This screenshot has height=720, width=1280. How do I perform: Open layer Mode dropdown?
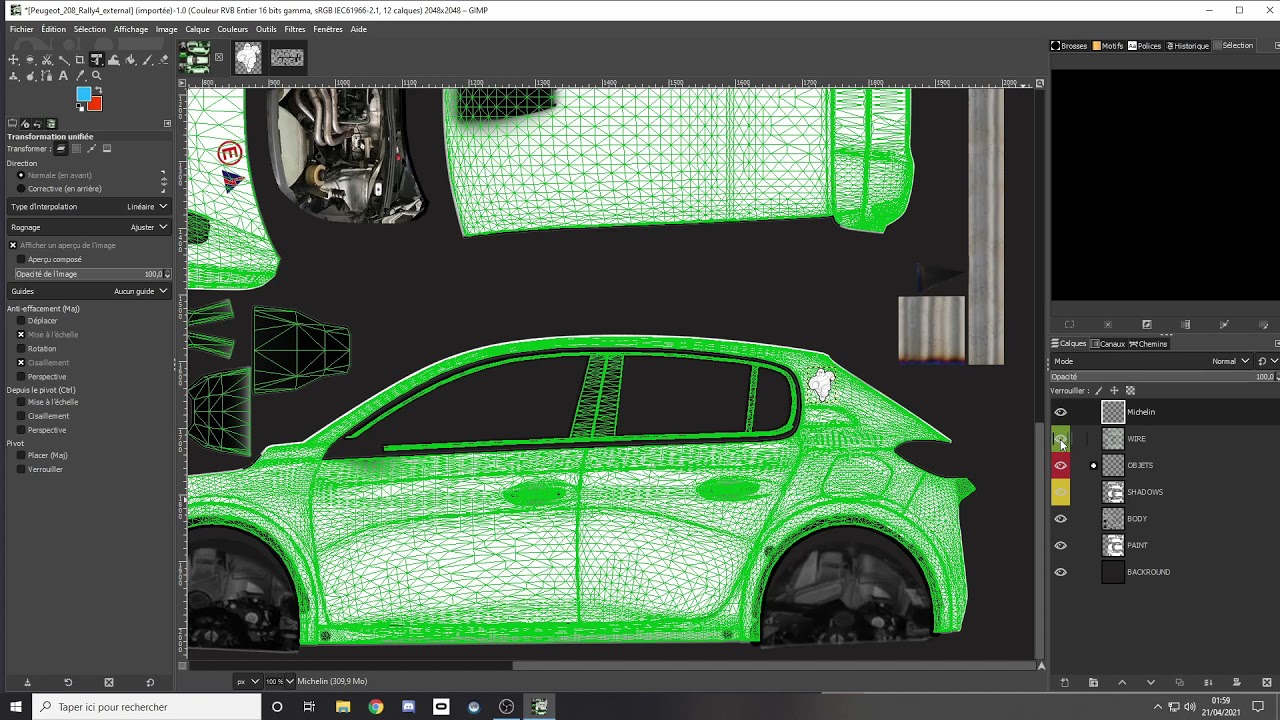1152,361
